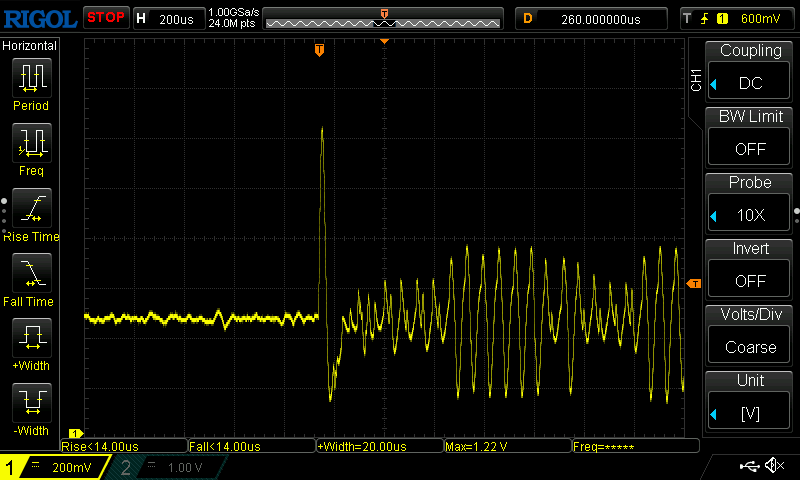The width and height of the screenshot is (800, 480).
Task: Click the orange T marker in memory bar
Action: coord(384,14)
